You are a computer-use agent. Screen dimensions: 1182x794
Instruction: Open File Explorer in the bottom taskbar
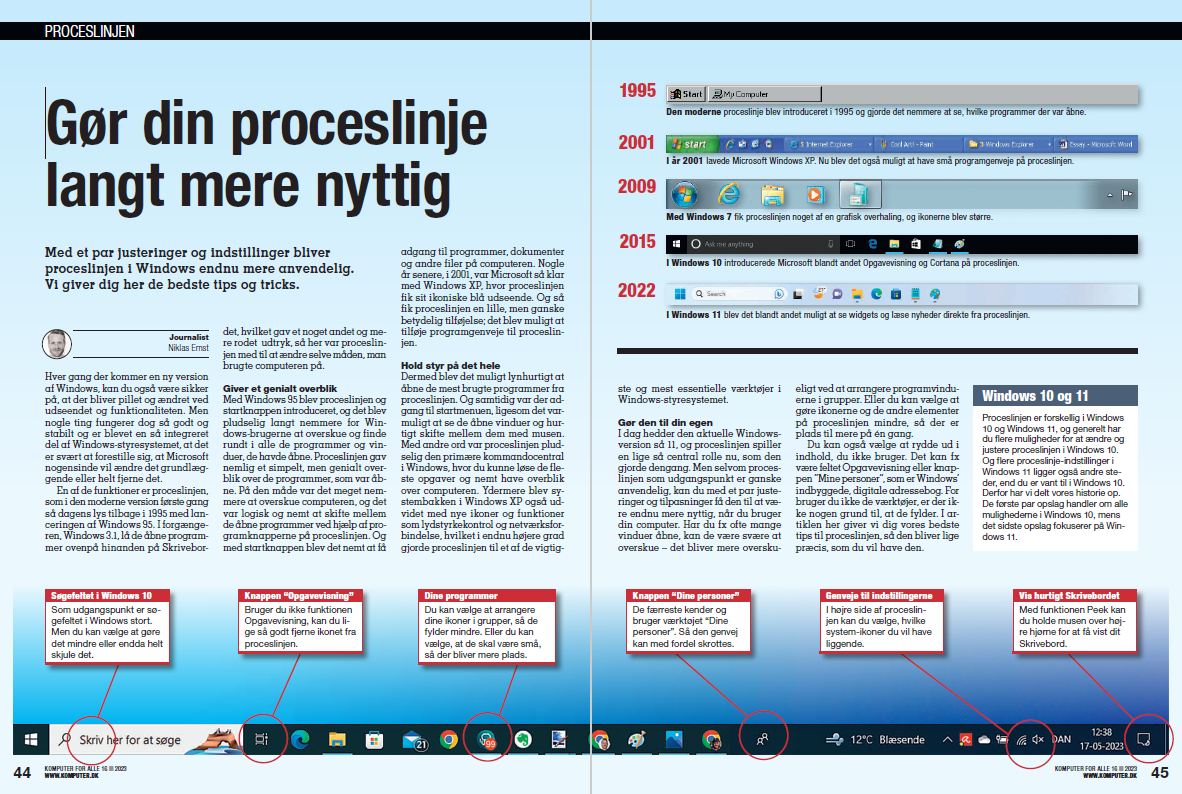tap(337, 740)
